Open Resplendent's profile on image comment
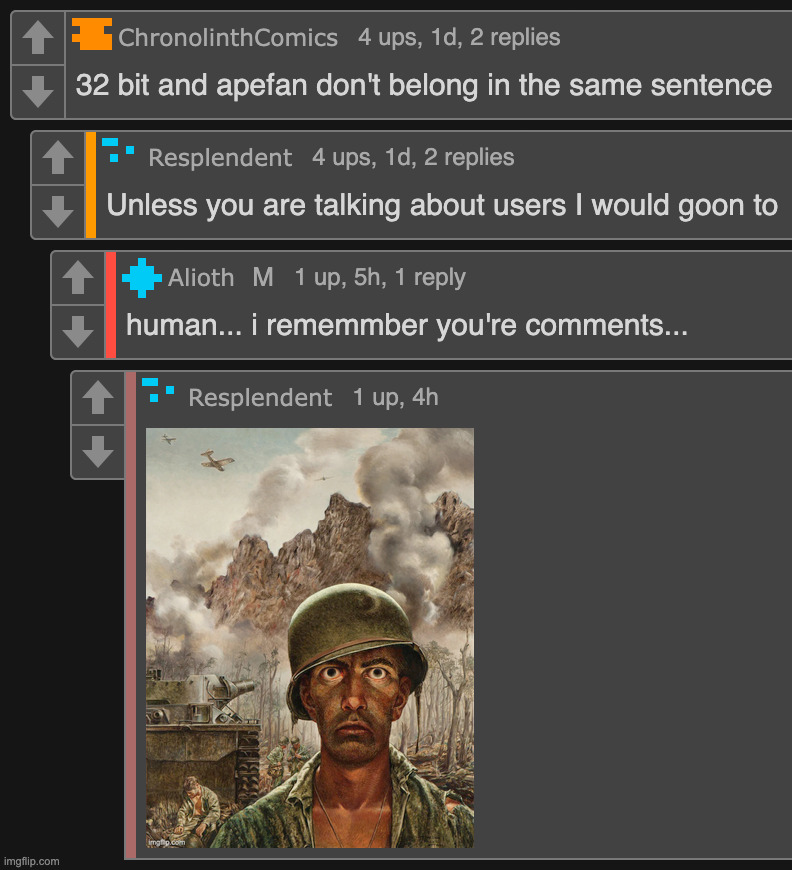Viewport: 792px width, 870px height. pos(260,398)
